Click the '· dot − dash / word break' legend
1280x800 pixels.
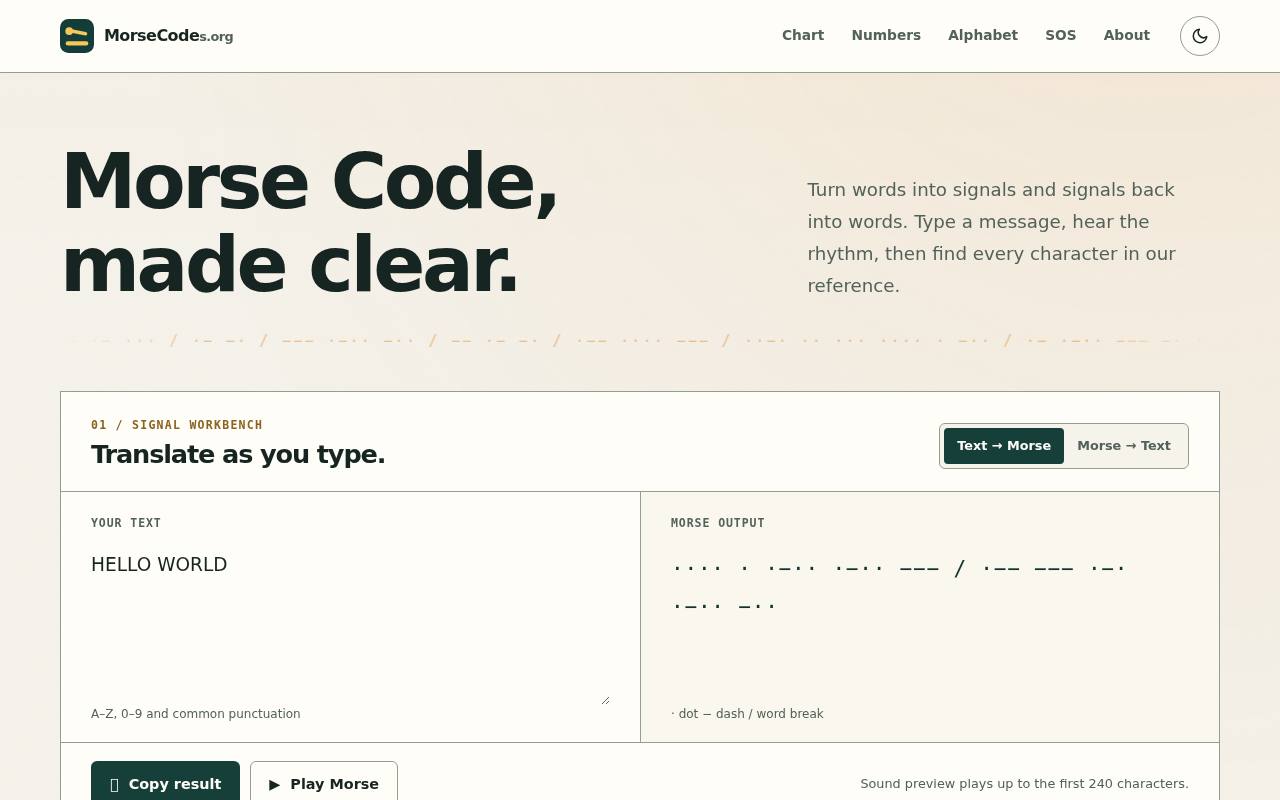747,714
